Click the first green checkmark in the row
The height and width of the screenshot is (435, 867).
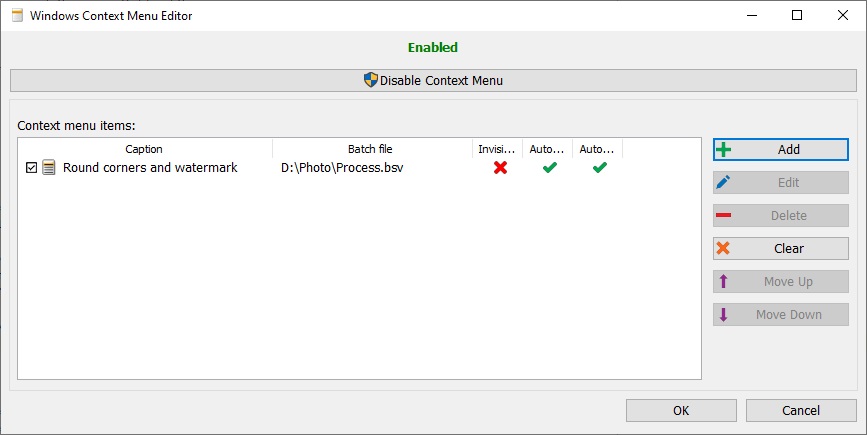click(549, 168)
